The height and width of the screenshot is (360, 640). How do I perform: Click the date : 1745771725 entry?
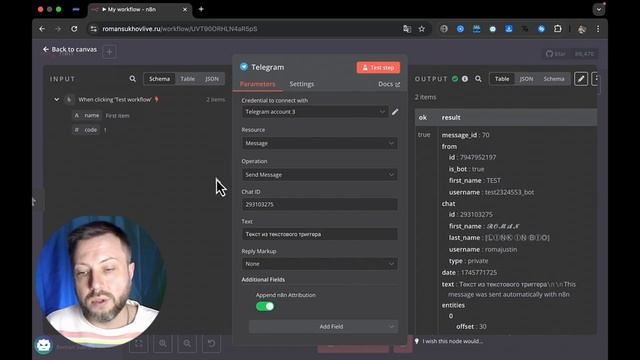pos(469,273)
